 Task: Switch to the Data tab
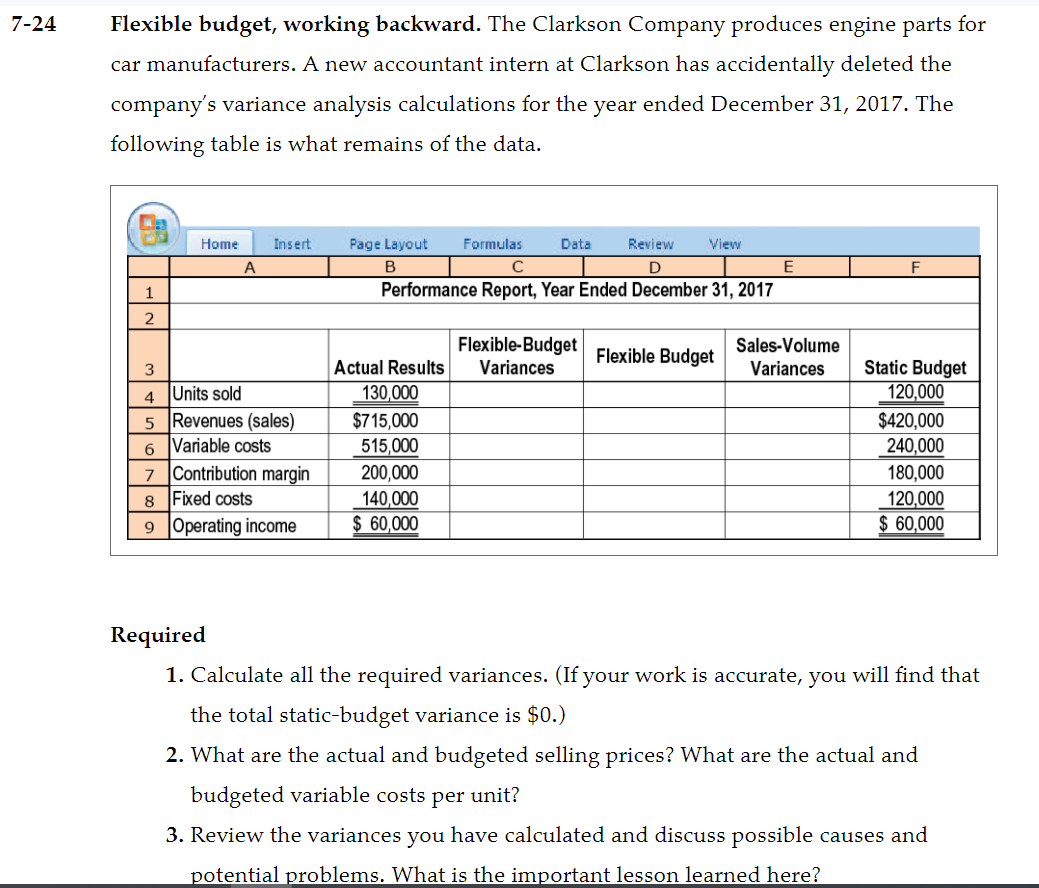[576, 243]
